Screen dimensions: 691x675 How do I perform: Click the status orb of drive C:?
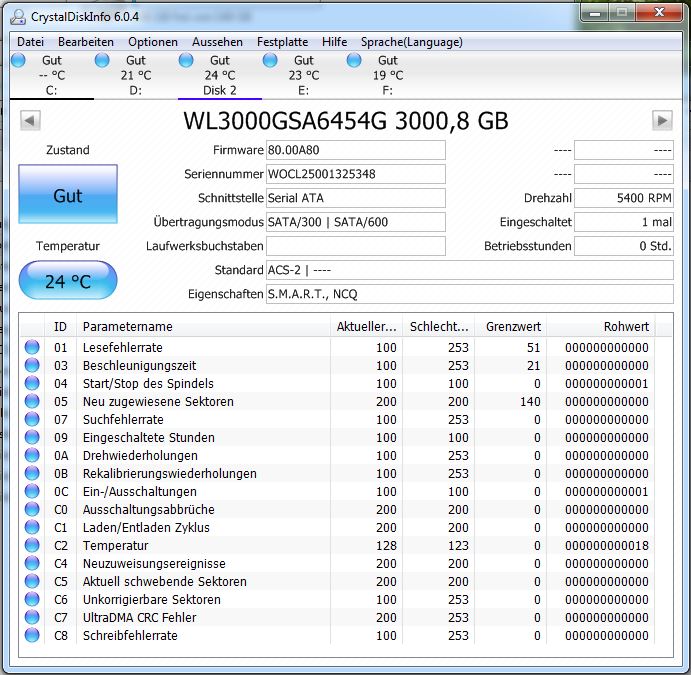pos(18,60)
